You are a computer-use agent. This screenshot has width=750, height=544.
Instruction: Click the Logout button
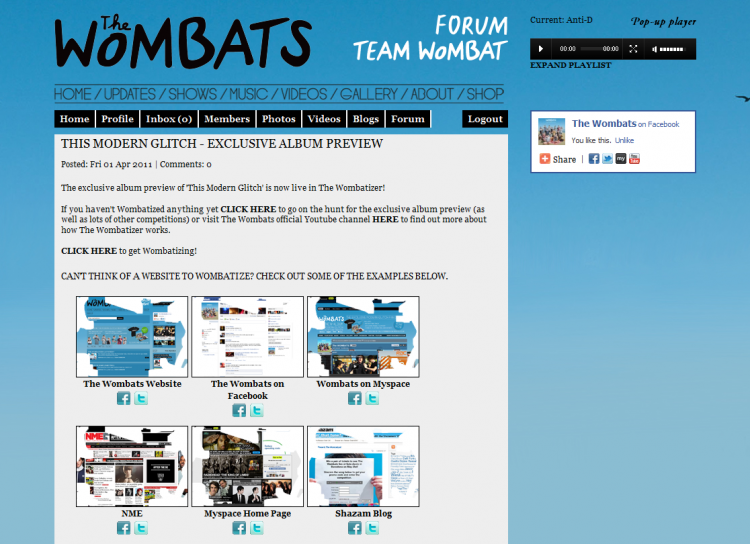[485, 119]
